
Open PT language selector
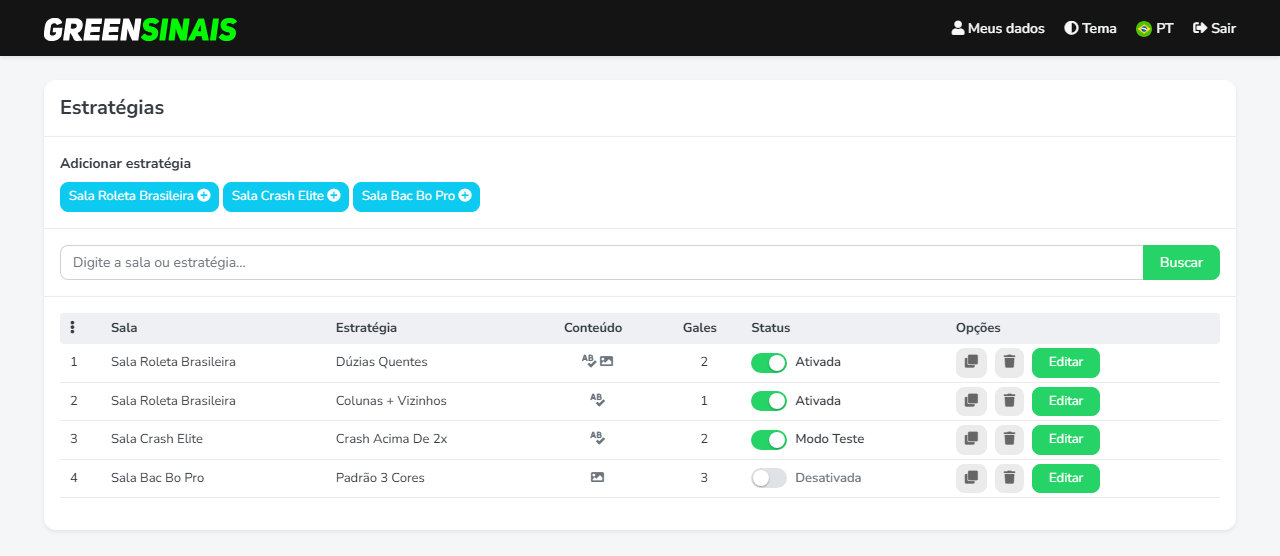click(x=1155, y=28)
